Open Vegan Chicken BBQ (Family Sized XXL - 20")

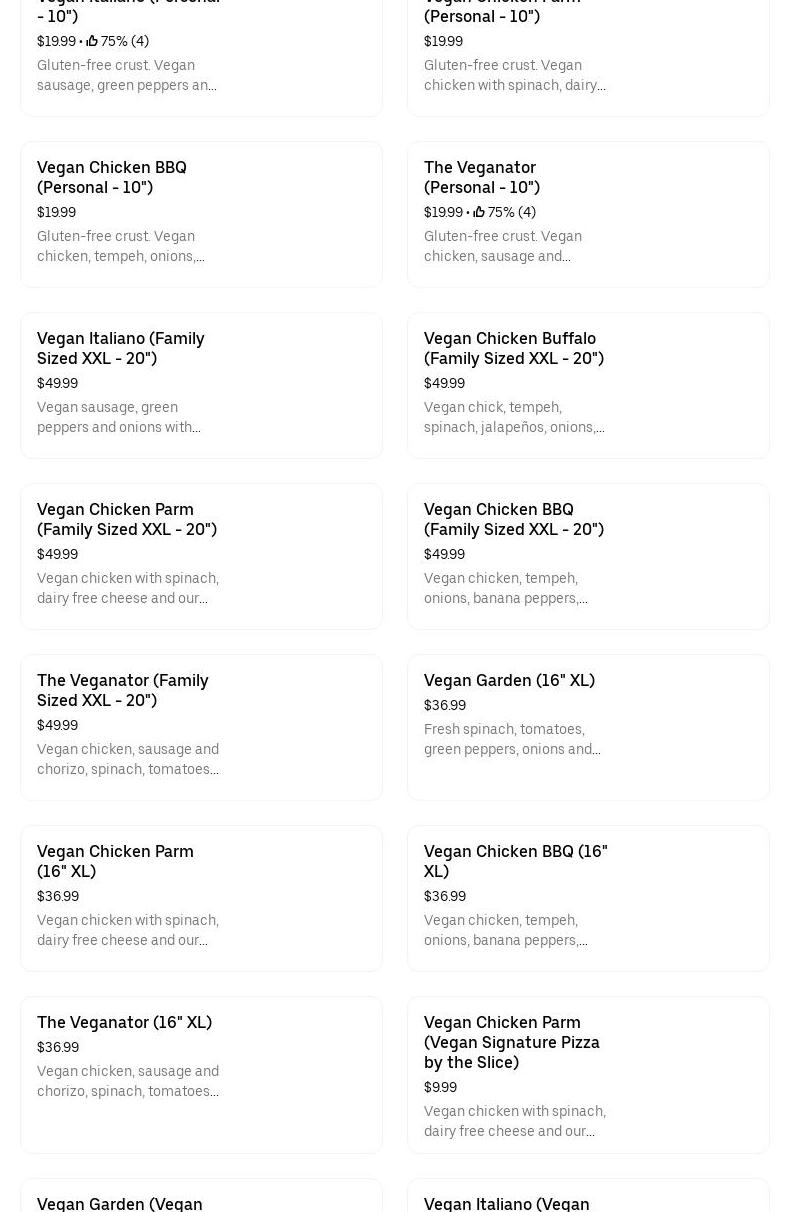click(x=513, y=519)
